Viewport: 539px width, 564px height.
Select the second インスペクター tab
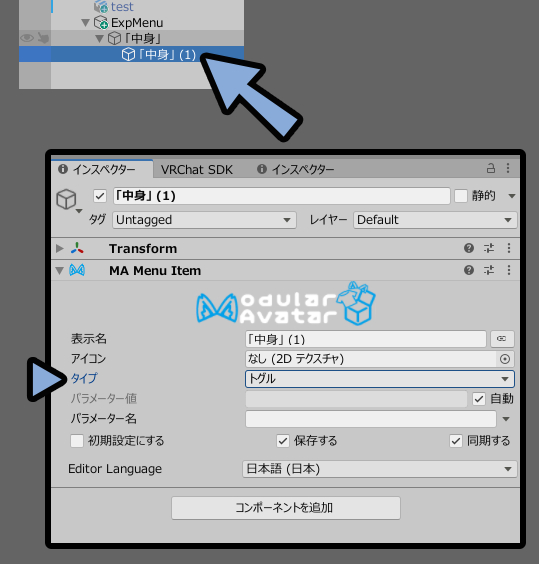pos(296,169)
